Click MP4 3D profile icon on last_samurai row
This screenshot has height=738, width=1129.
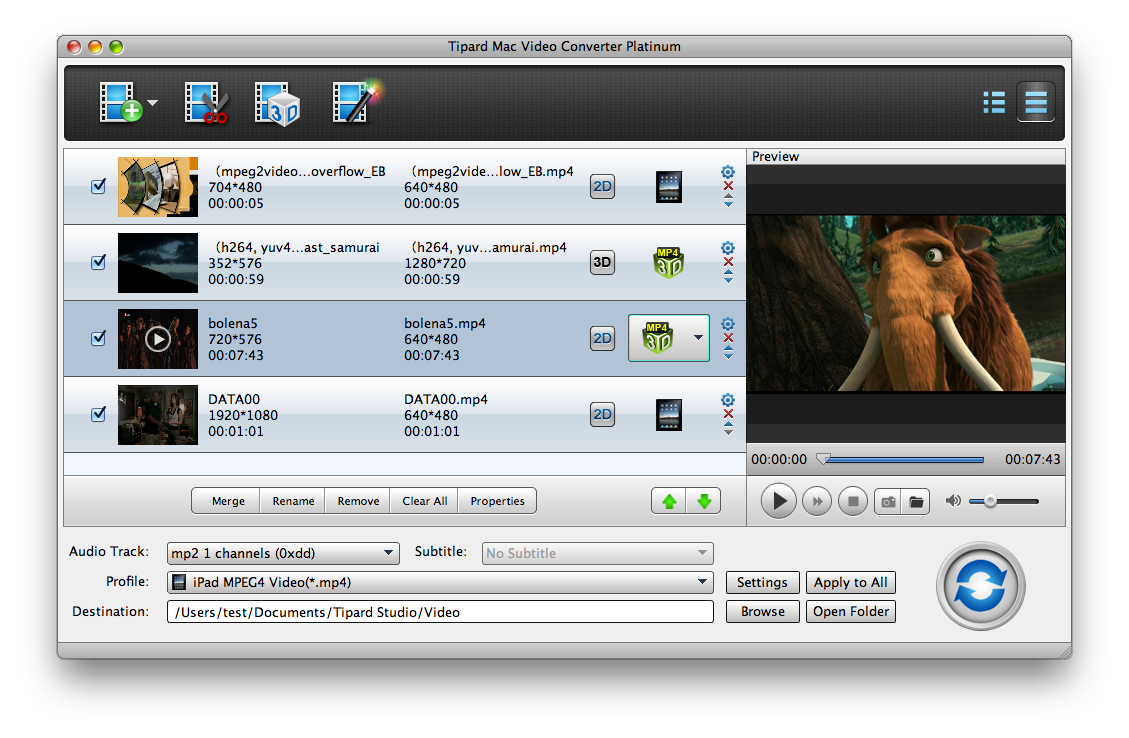pyautogui.click(x=668, y=263)
